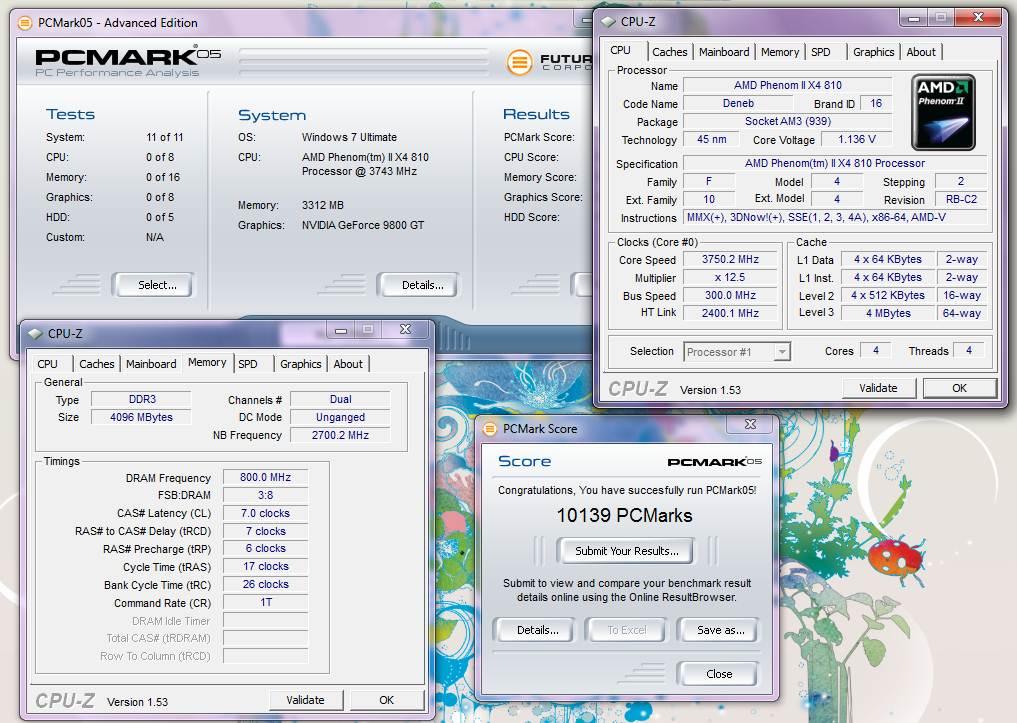Click Details... in PCMark Score dialog

click(x=534, y=630)
